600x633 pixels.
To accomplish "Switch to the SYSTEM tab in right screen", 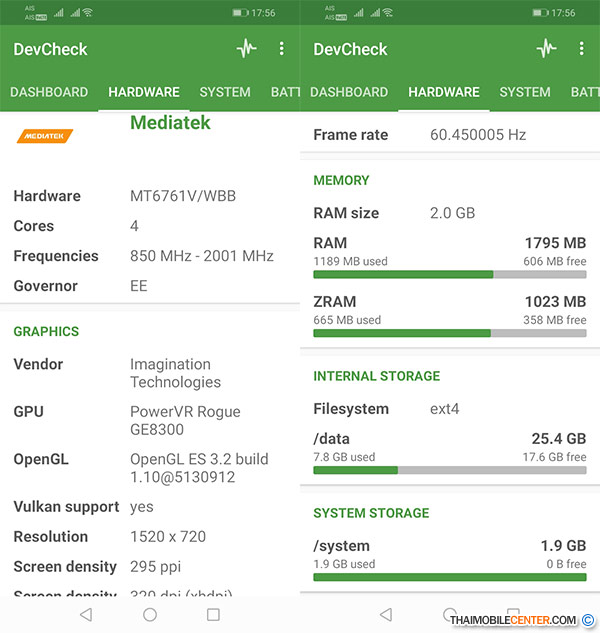I will tap(525, 92).
